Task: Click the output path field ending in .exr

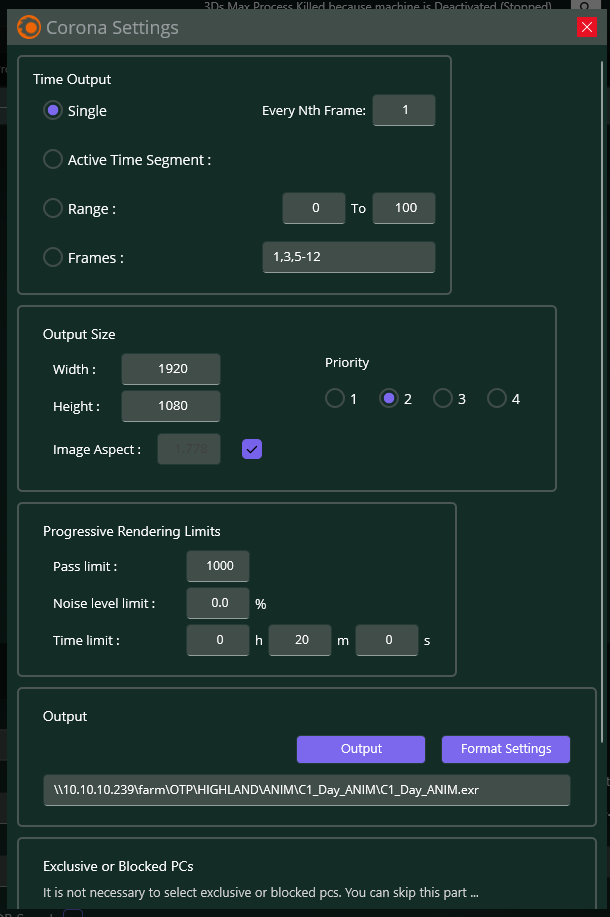Action: tap(307, 790)
